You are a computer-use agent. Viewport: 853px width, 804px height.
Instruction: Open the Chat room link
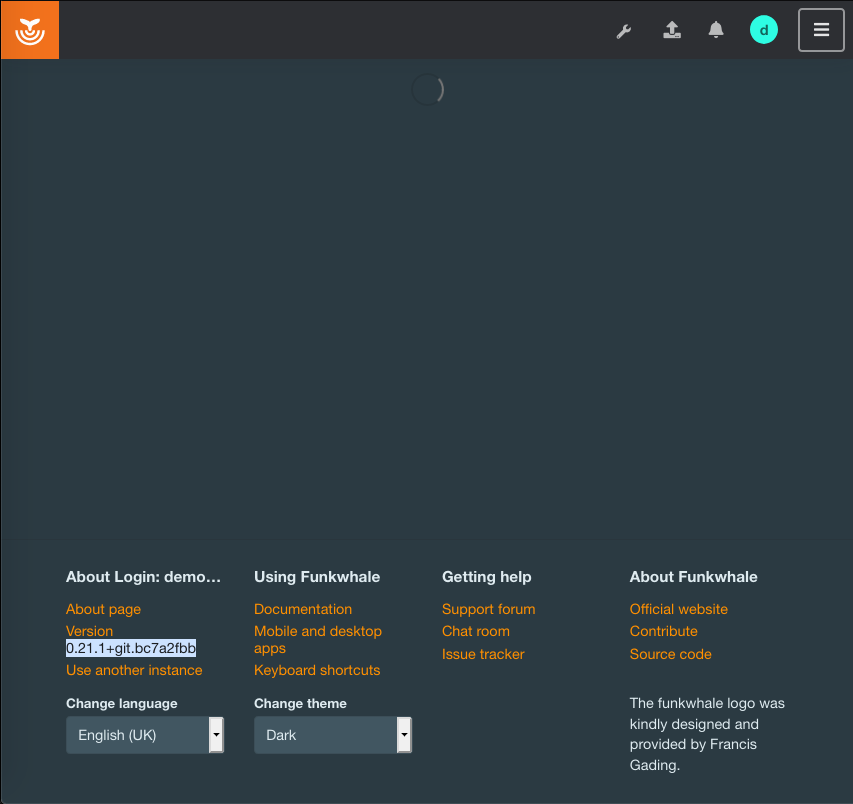tap(475, 631)
